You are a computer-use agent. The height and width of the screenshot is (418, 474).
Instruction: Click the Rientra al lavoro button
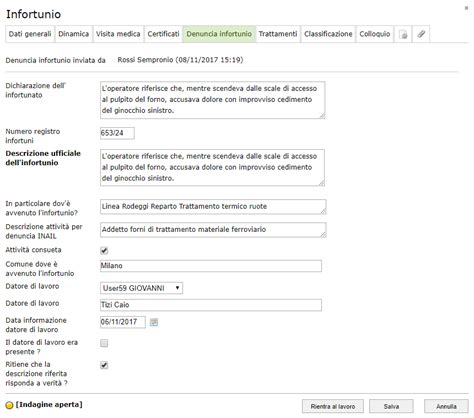click(333, 406)
